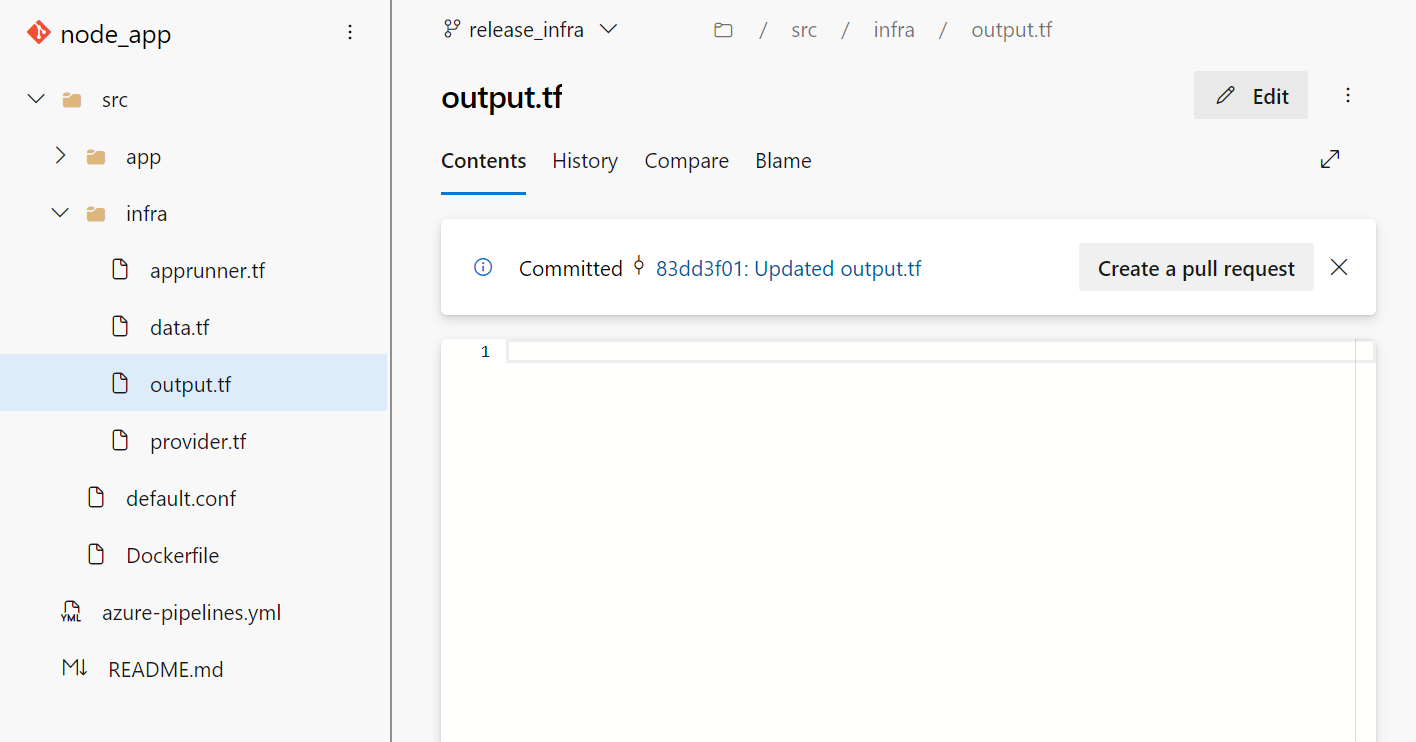
Task: Open more actions menu beside Edit
Action: click(x=1348, y=95)
